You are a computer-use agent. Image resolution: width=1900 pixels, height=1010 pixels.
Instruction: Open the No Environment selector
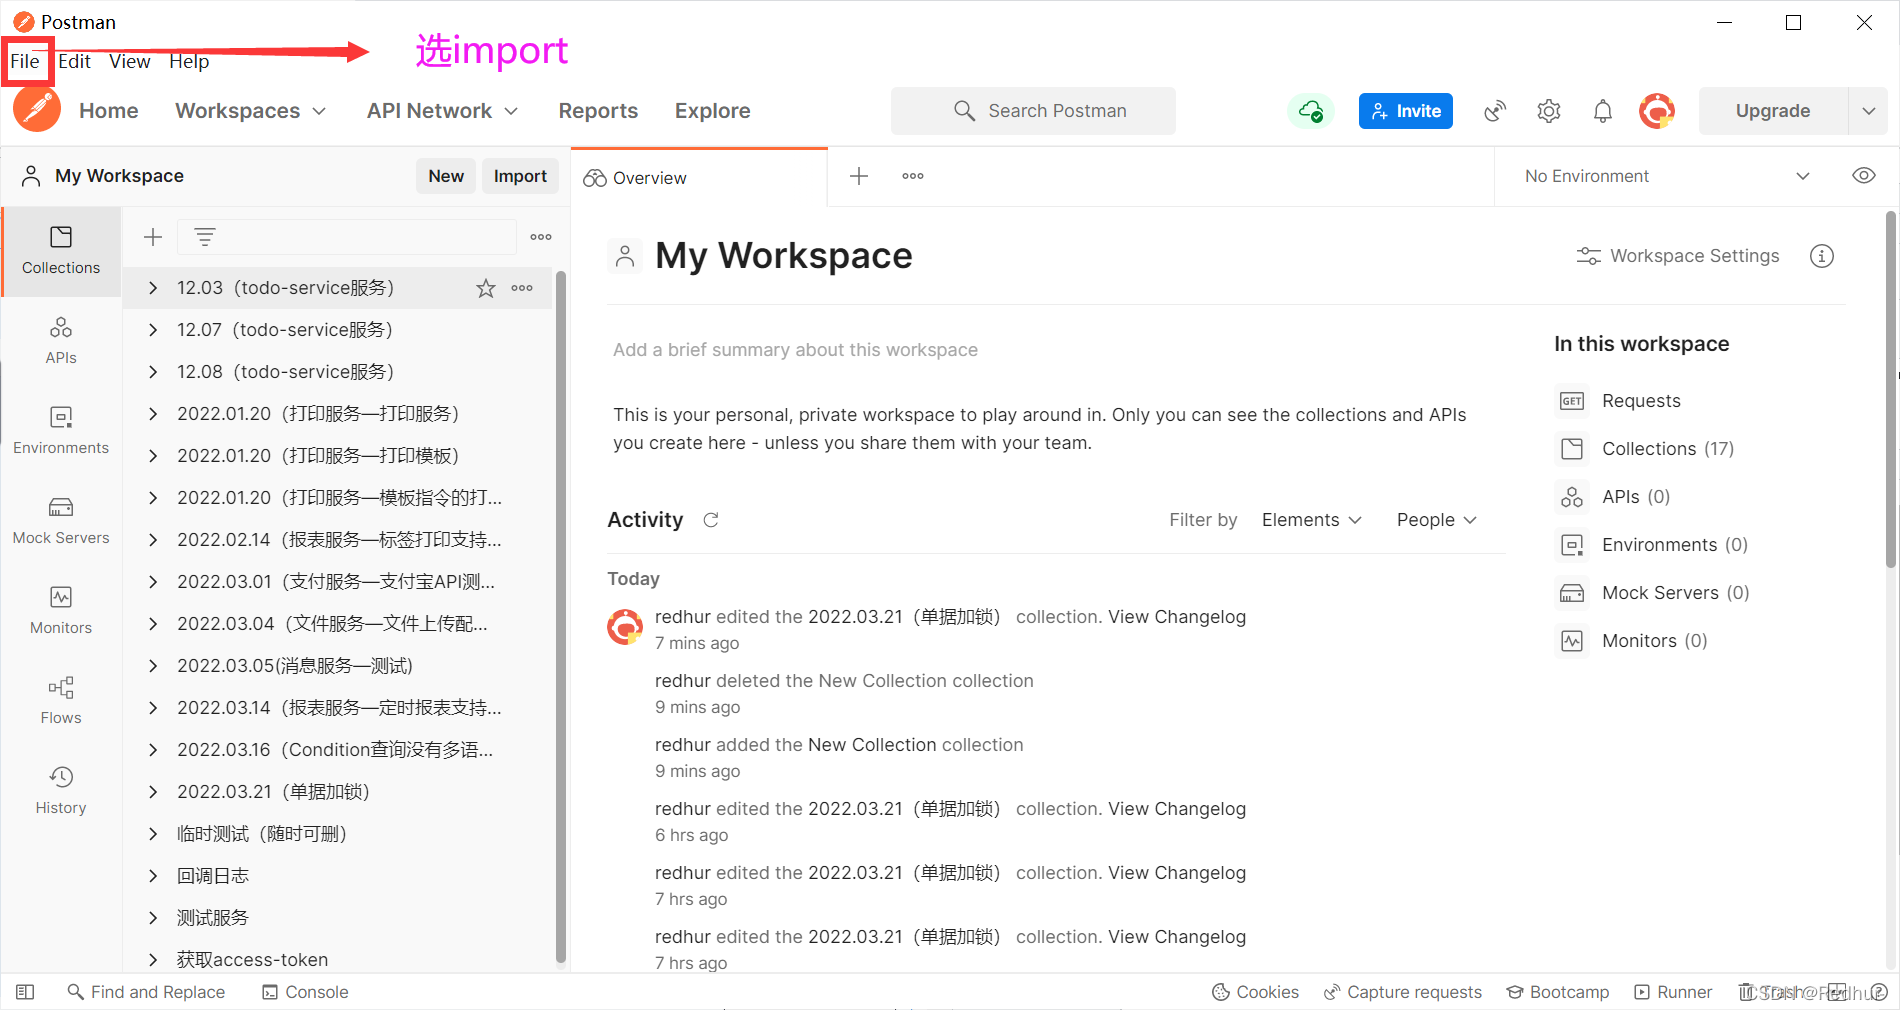coord(1667,176)
